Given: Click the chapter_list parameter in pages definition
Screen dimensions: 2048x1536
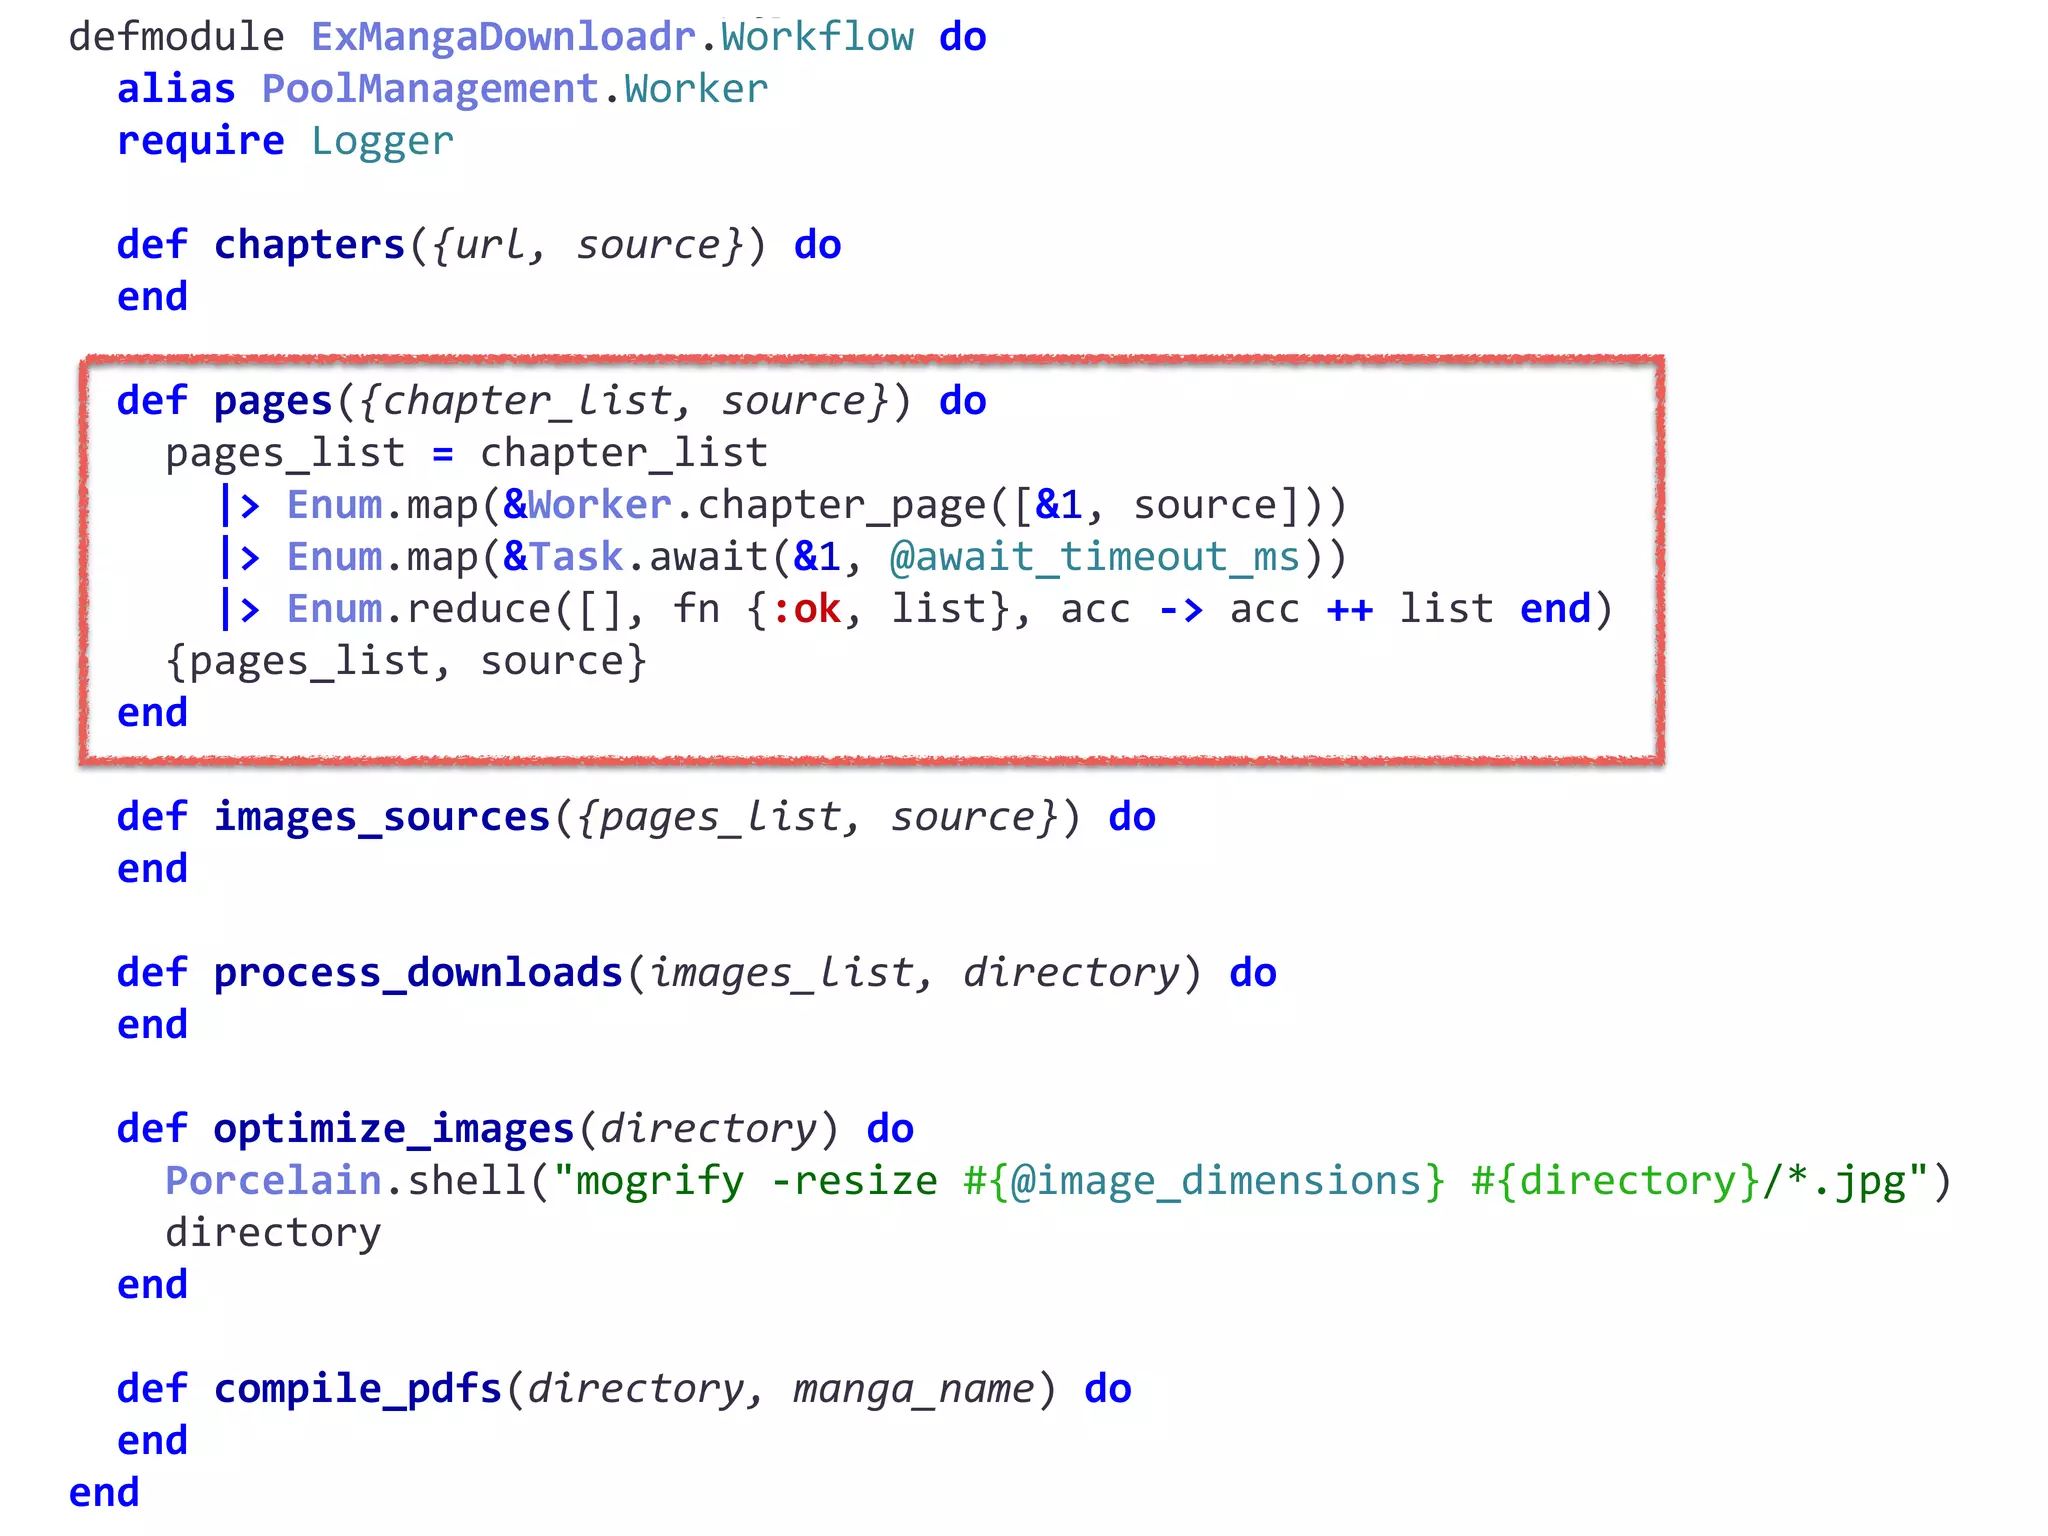Looking at the screenshot, I should coord(527,402).
